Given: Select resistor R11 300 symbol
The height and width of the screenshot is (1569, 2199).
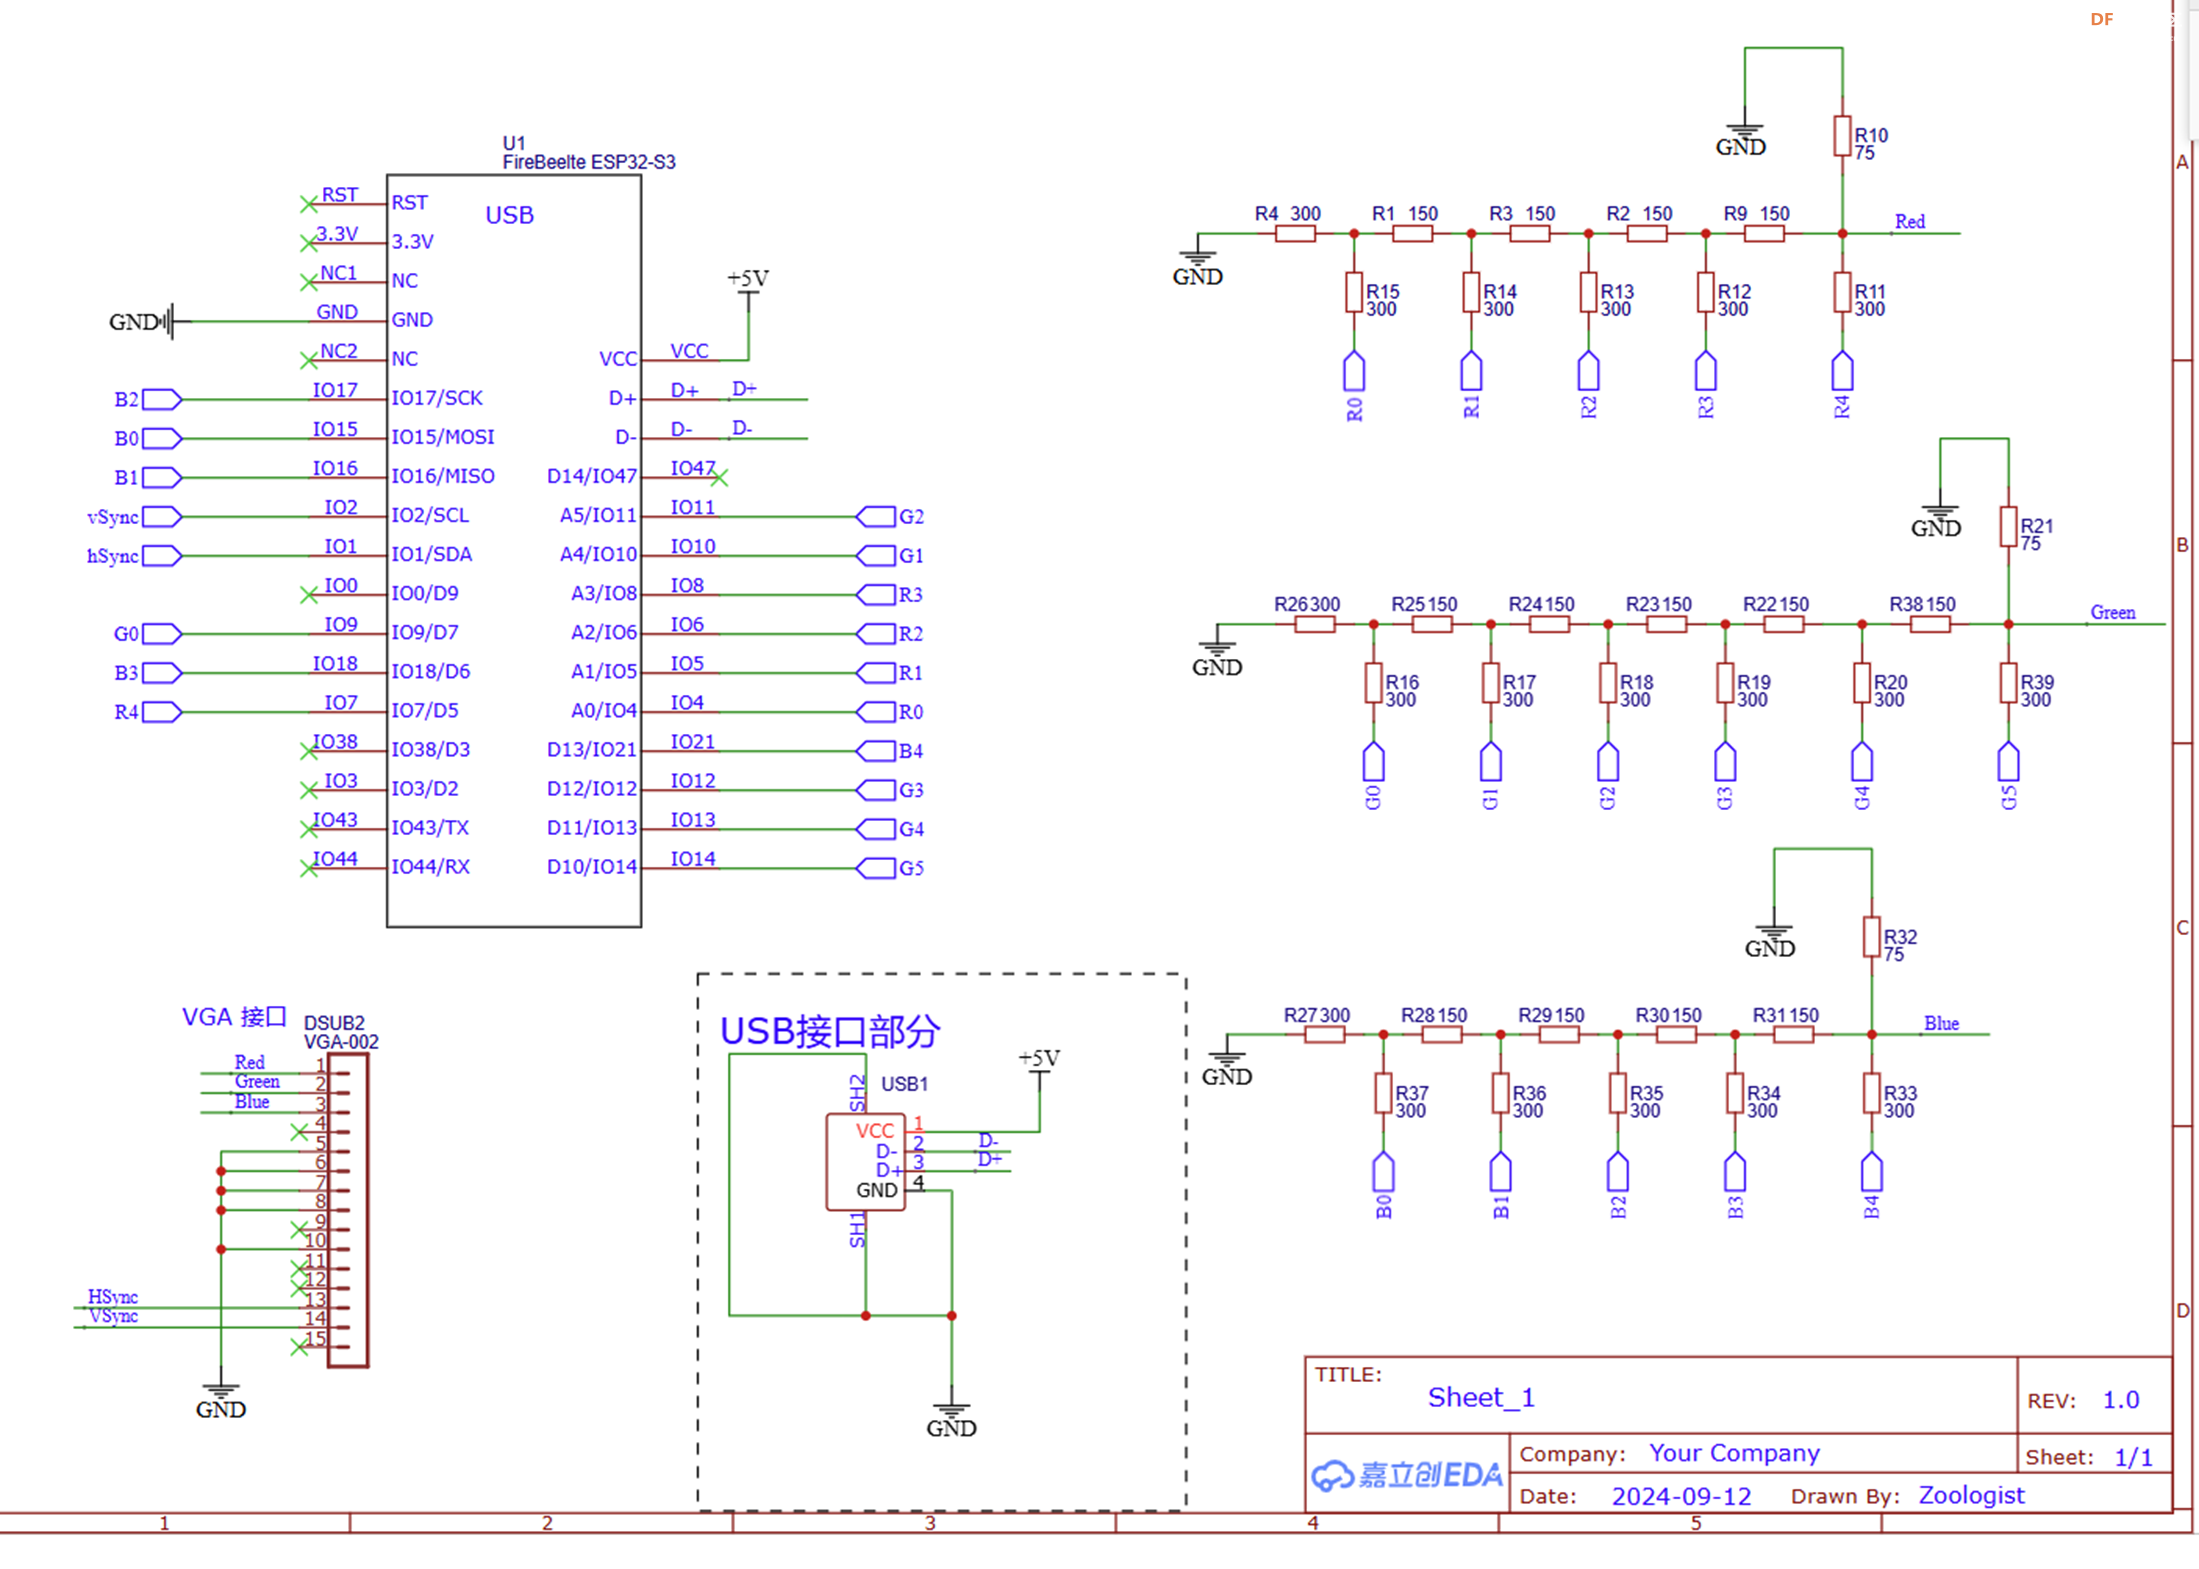Looking at the screenshot, I should [1842, 293].
